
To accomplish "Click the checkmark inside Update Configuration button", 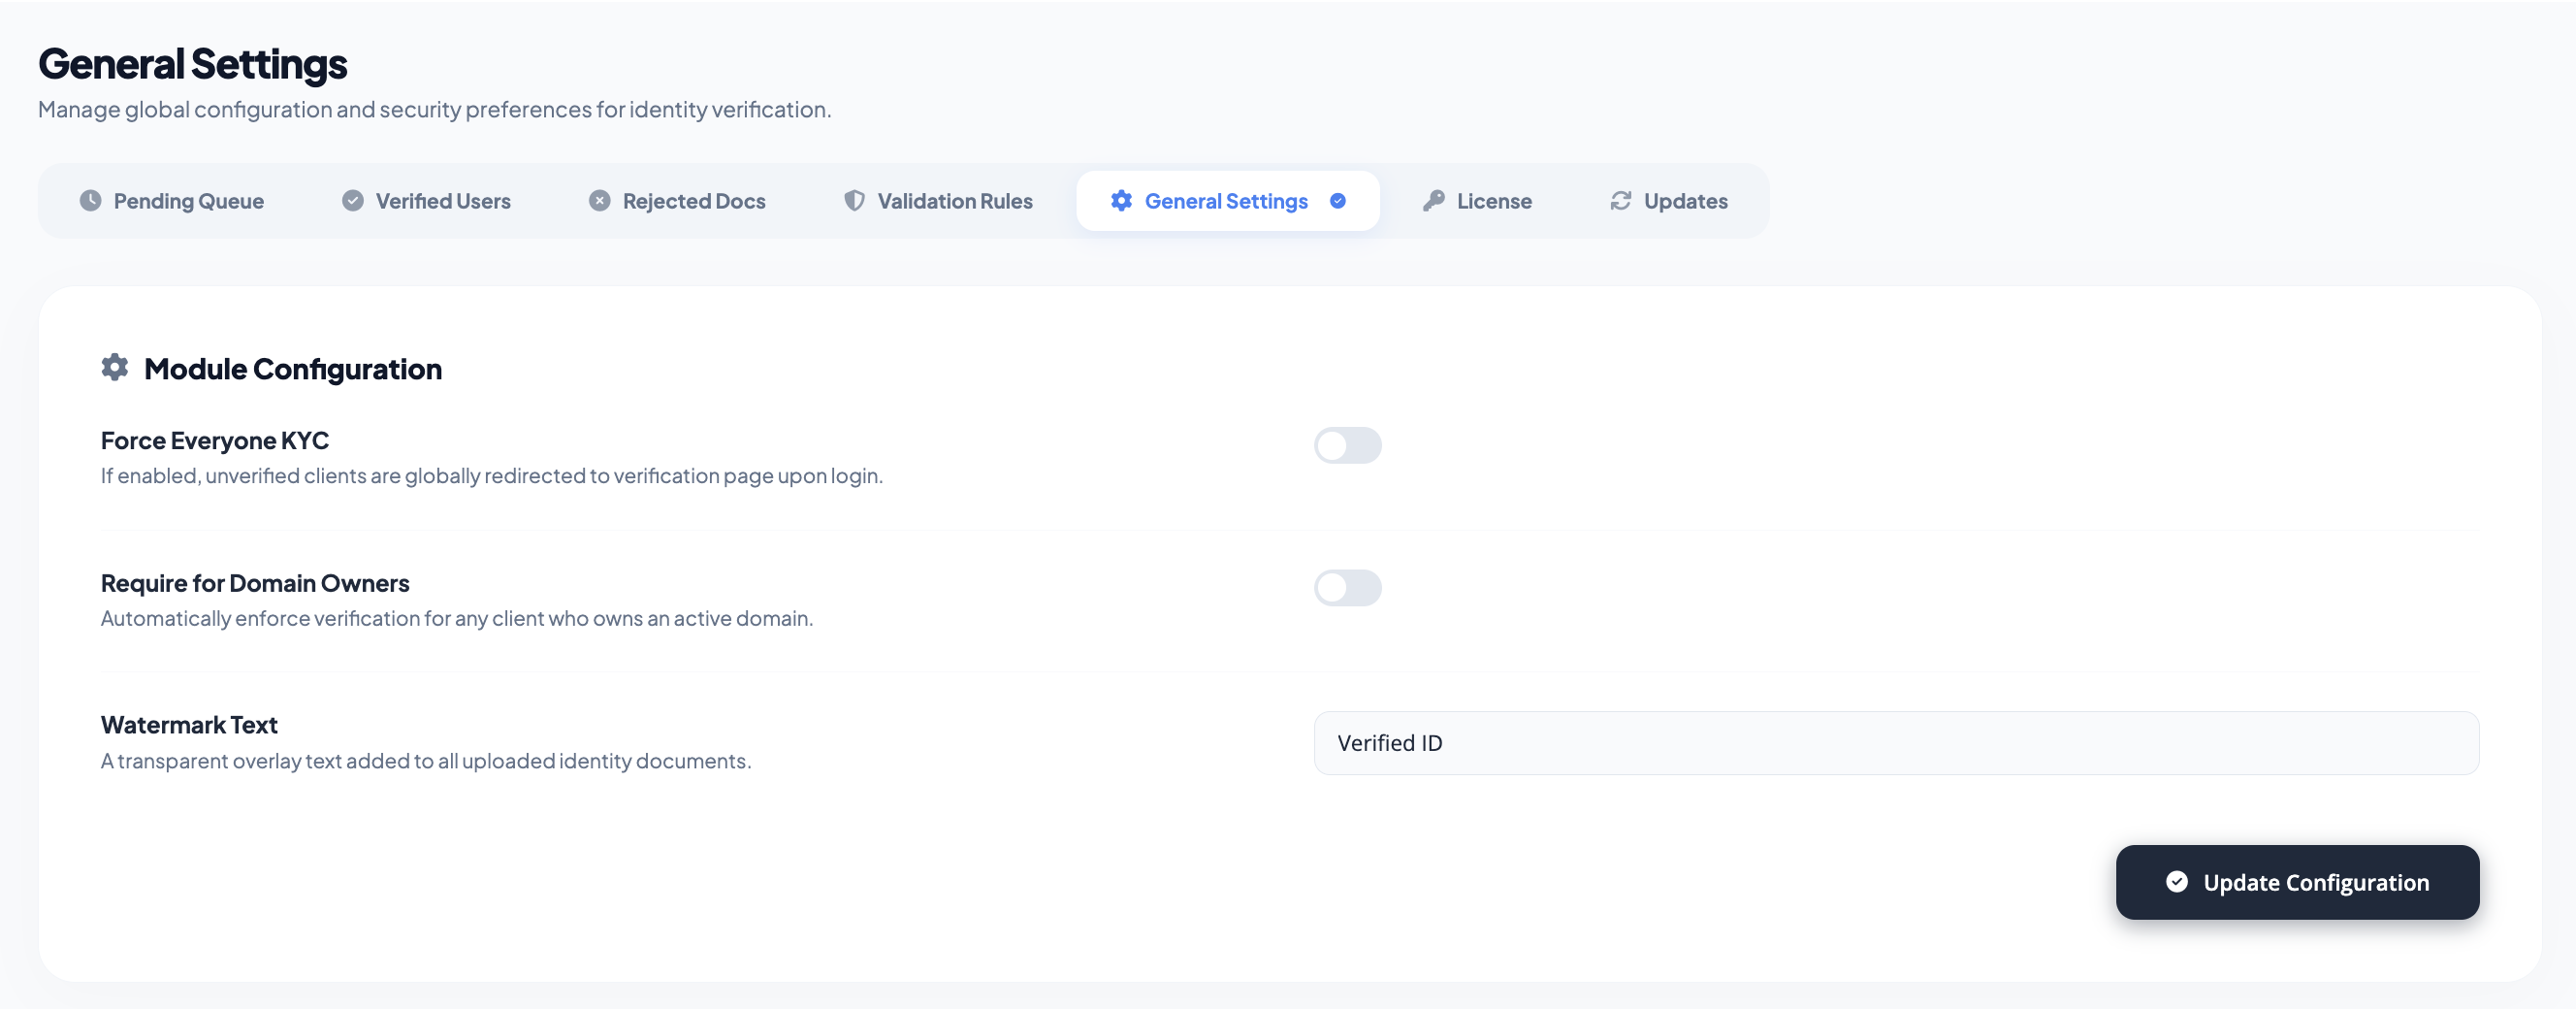I will 2178,881.
